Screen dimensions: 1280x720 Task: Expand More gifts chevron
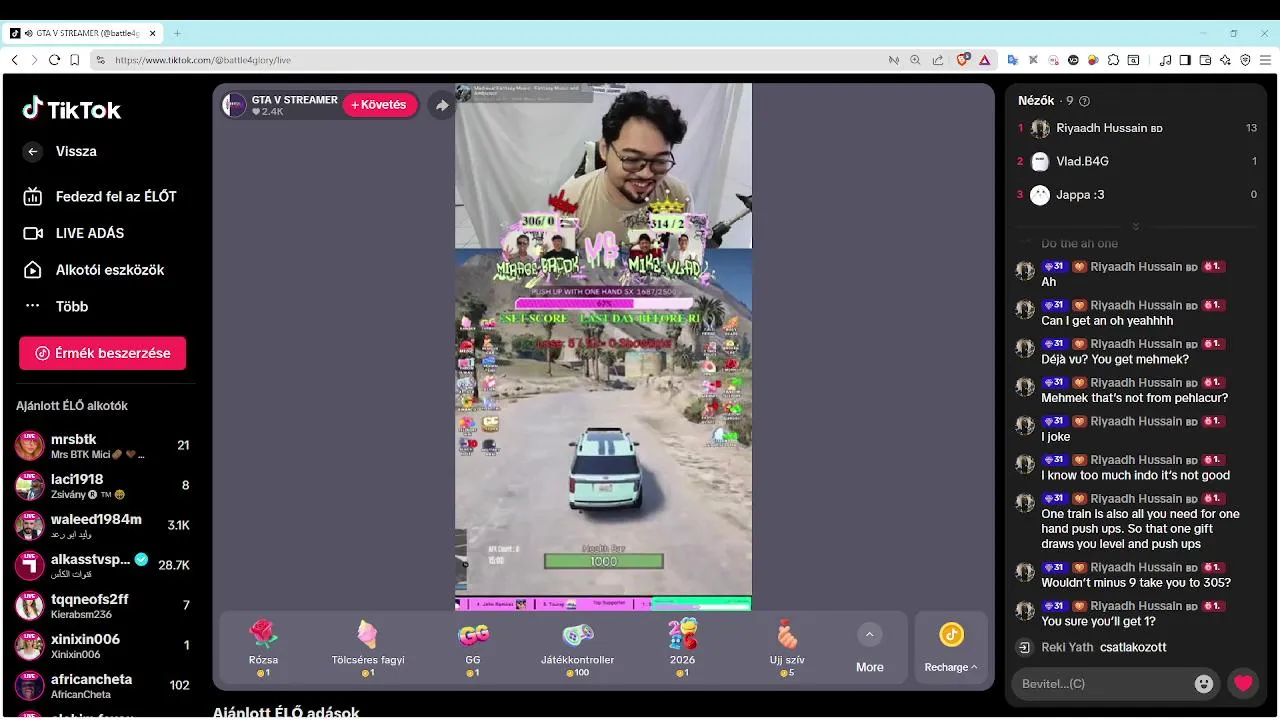(x=869, y=634)
